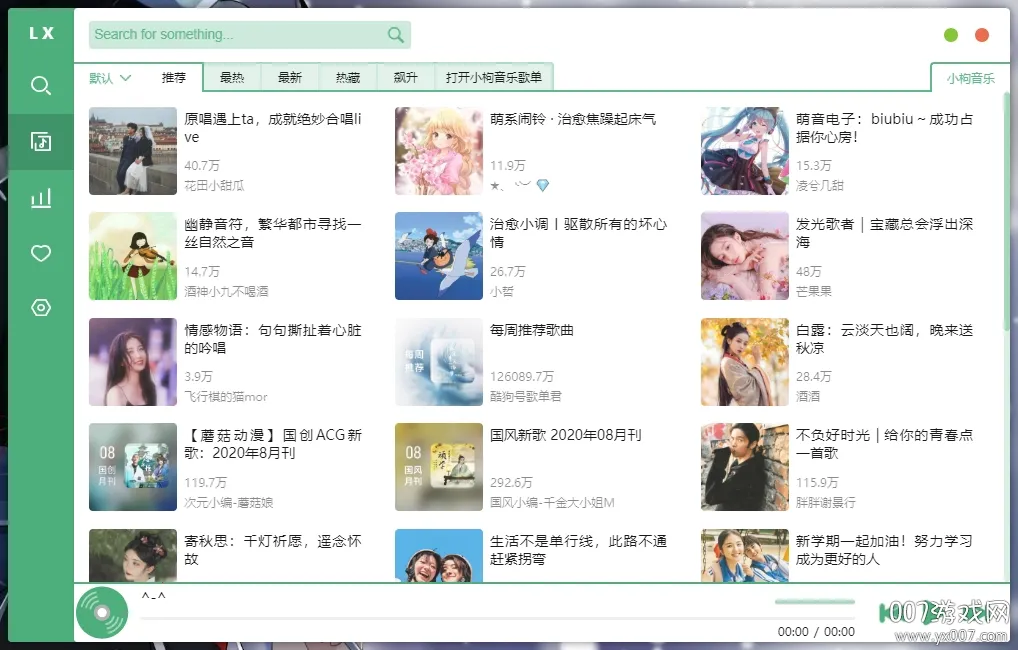Screen dimensions: 1018x650
Task: Switch to the 最新 tab
Action: pyautogui.click(x=289, y=77)
